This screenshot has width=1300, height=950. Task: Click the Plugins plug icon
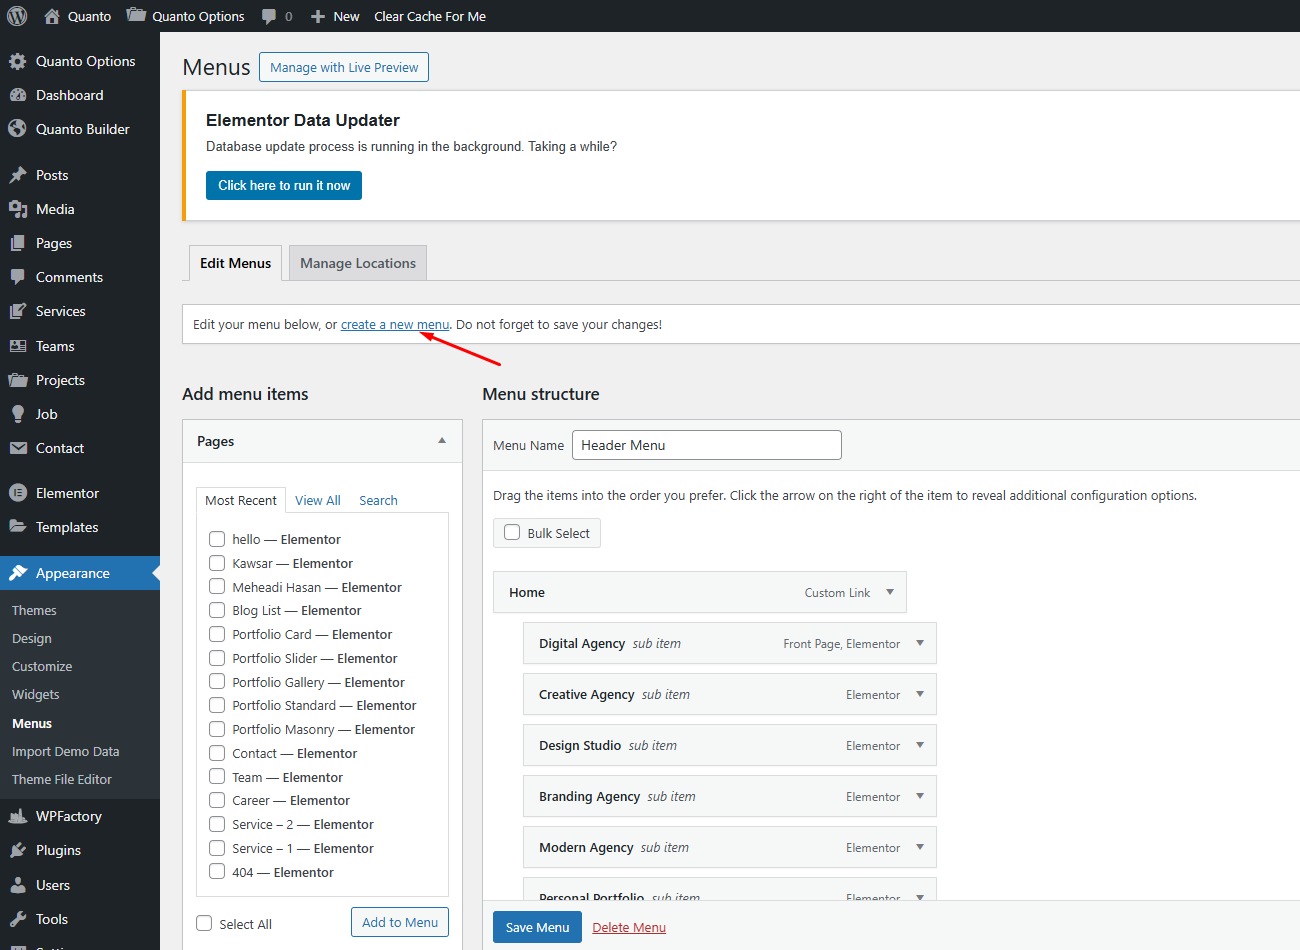[x=18, y=850]
